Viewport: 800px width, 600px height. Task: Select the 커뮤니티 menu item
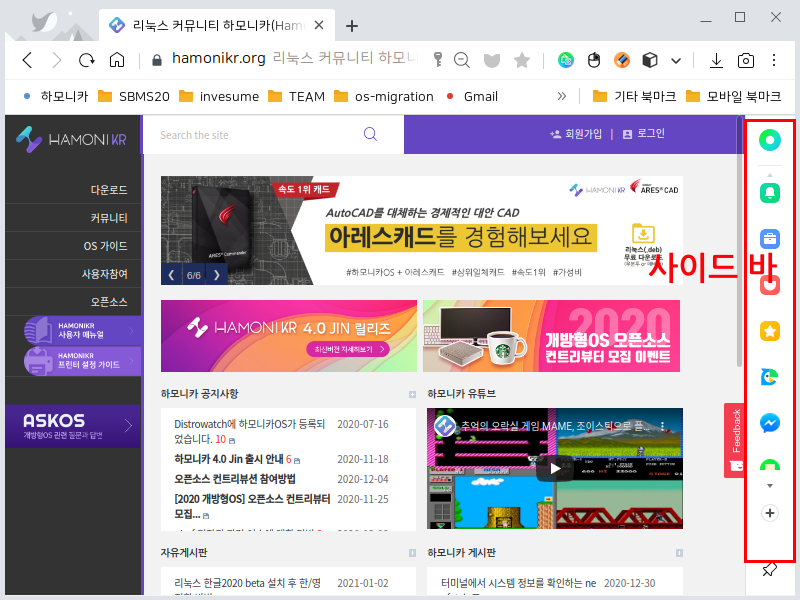[109, 217]
